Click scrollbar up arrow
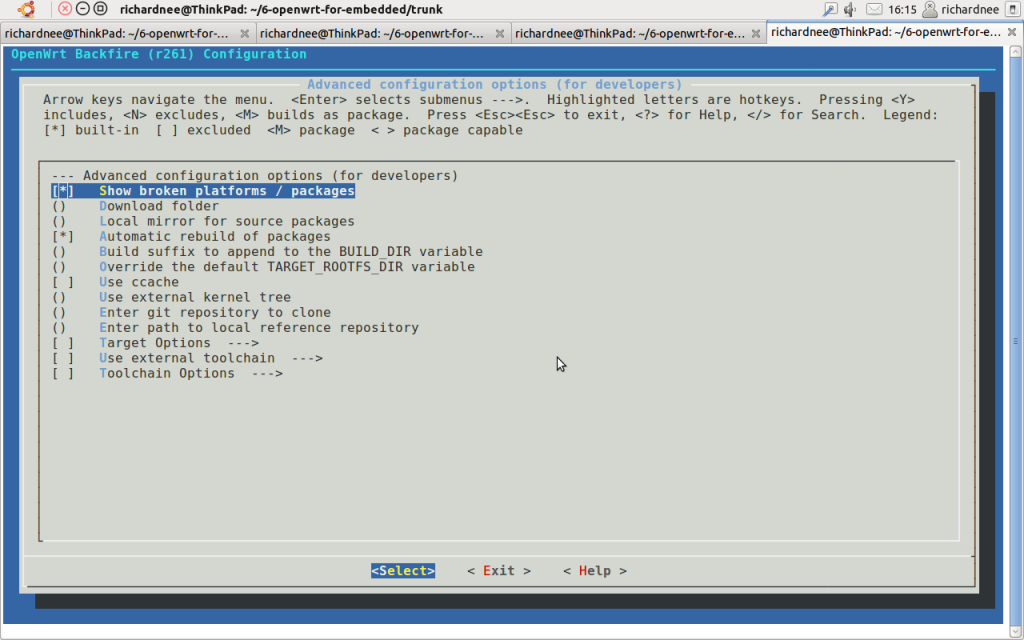The image size is (1024, 640). [x=1016, y=51]
